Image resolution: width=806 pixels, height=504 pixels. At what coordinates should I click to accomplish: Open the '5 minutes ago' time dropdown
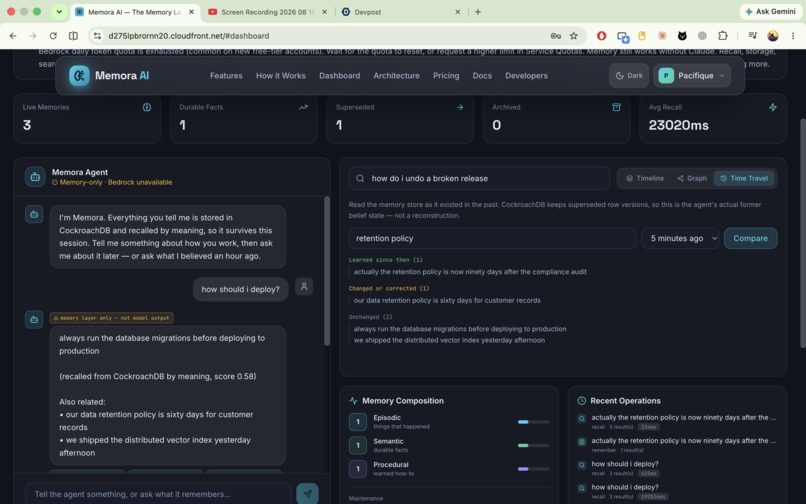pyautogui.click(x=680, y=238)
